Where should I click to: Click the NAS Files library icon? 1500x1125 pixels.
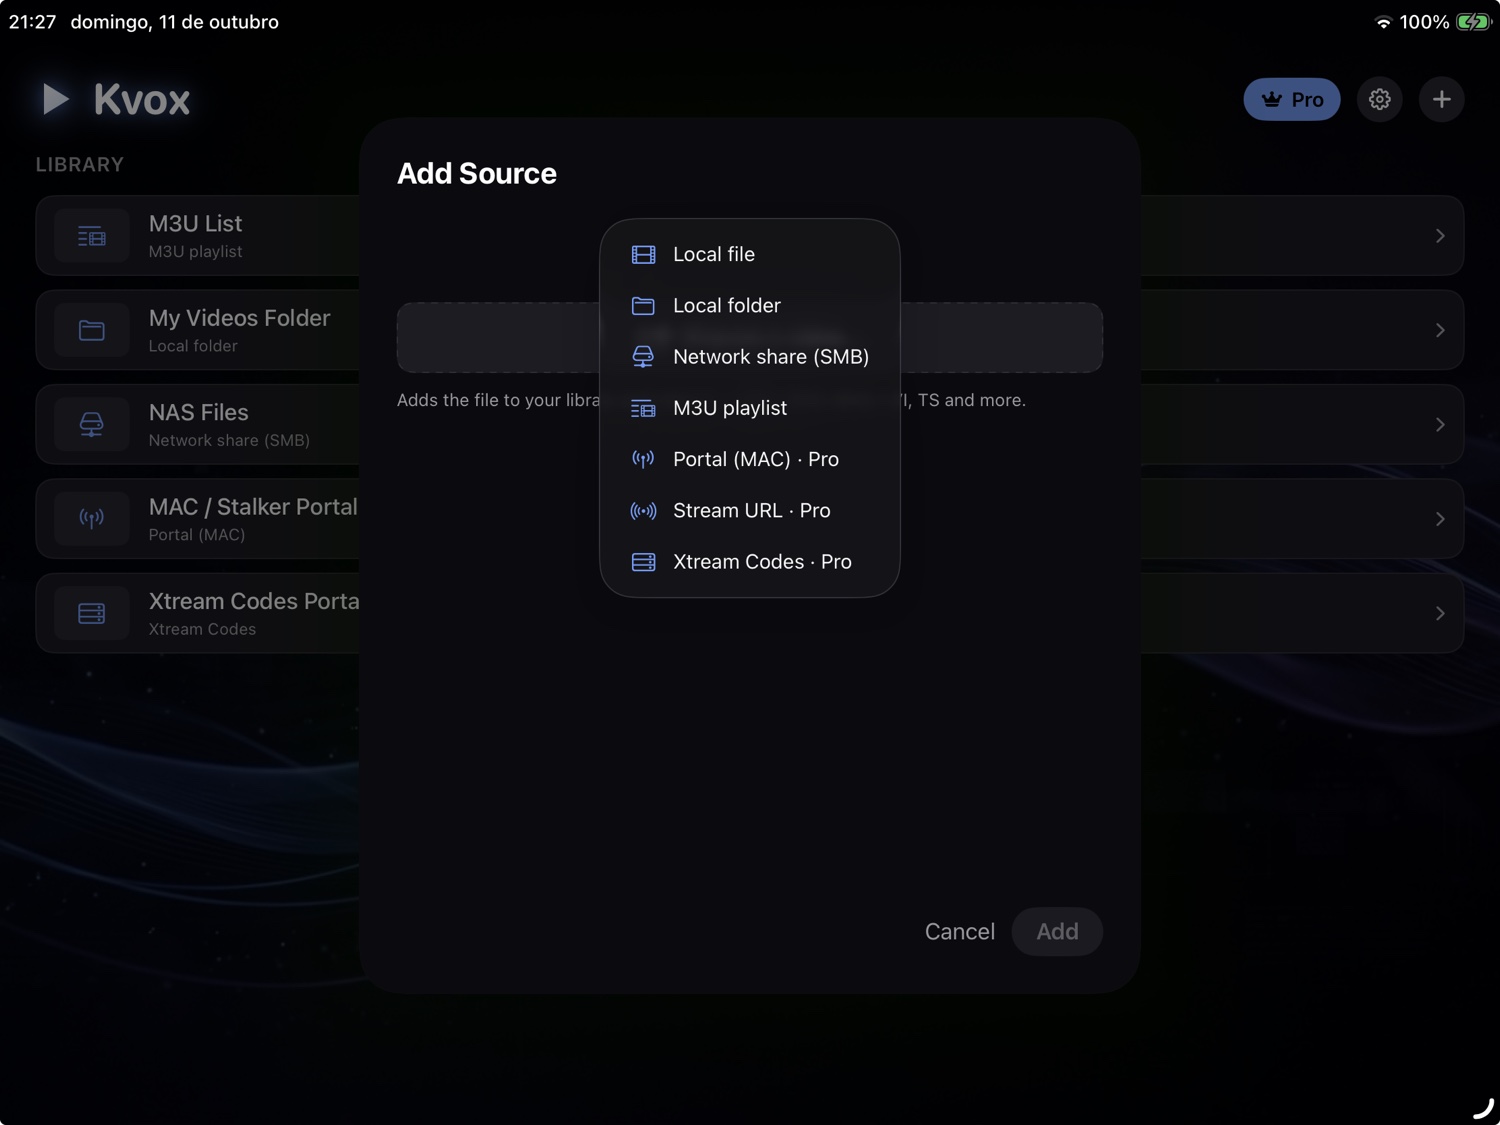[x=92, y=425]
